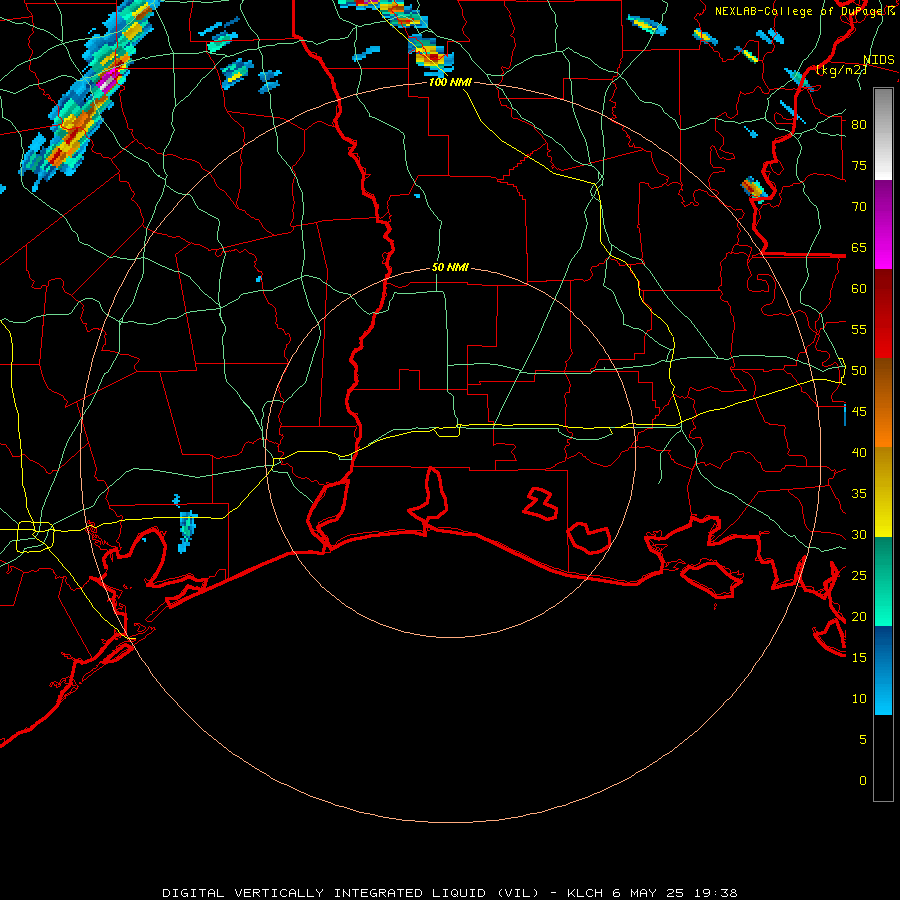Select the 15 value on the color scale

click(x=859, y=658)
